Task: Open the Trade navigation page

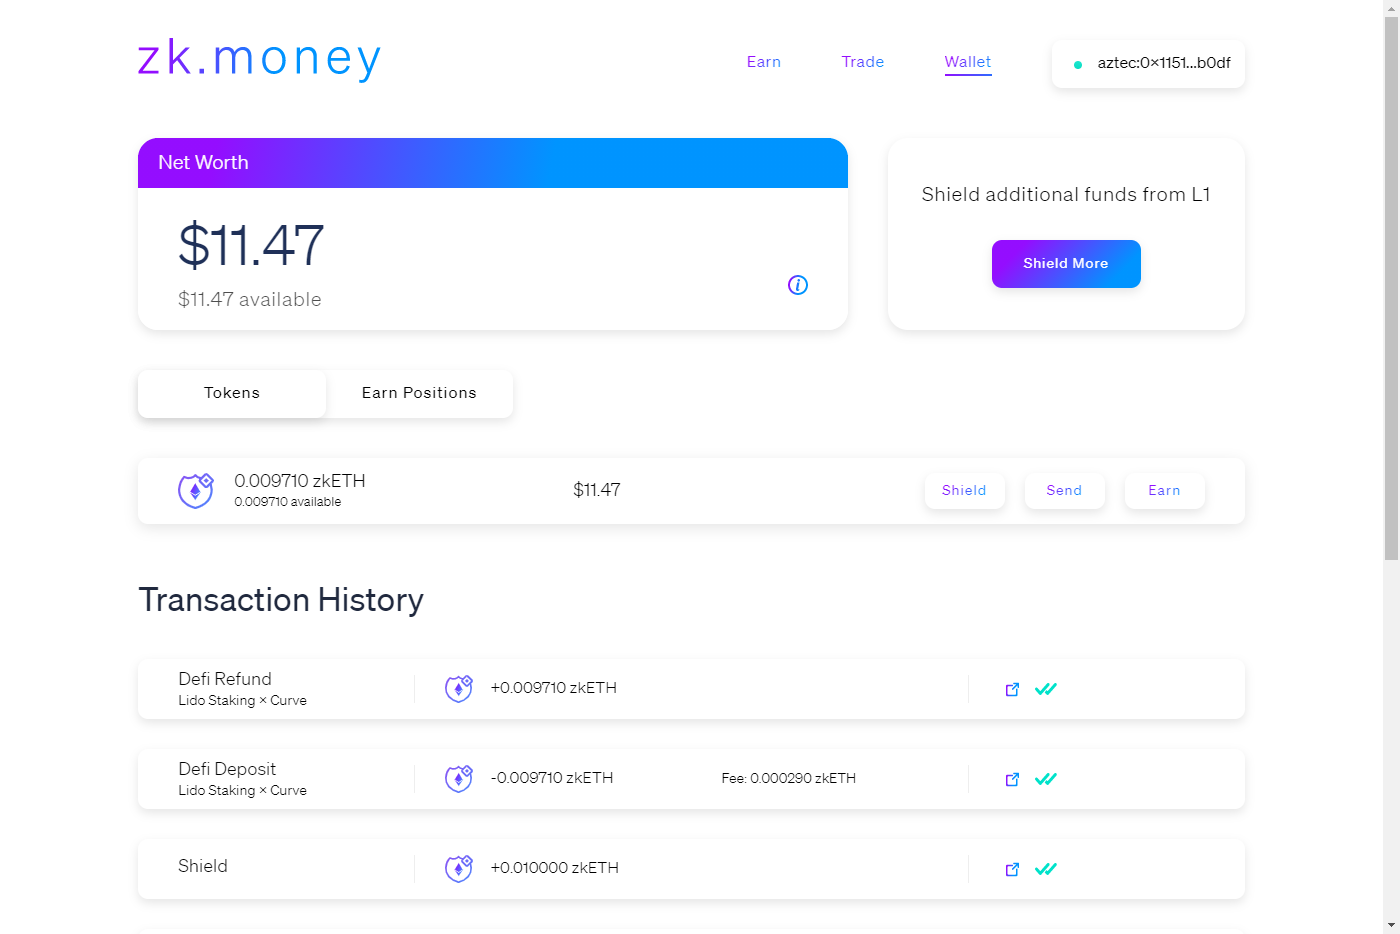Action: pos(862,62)
